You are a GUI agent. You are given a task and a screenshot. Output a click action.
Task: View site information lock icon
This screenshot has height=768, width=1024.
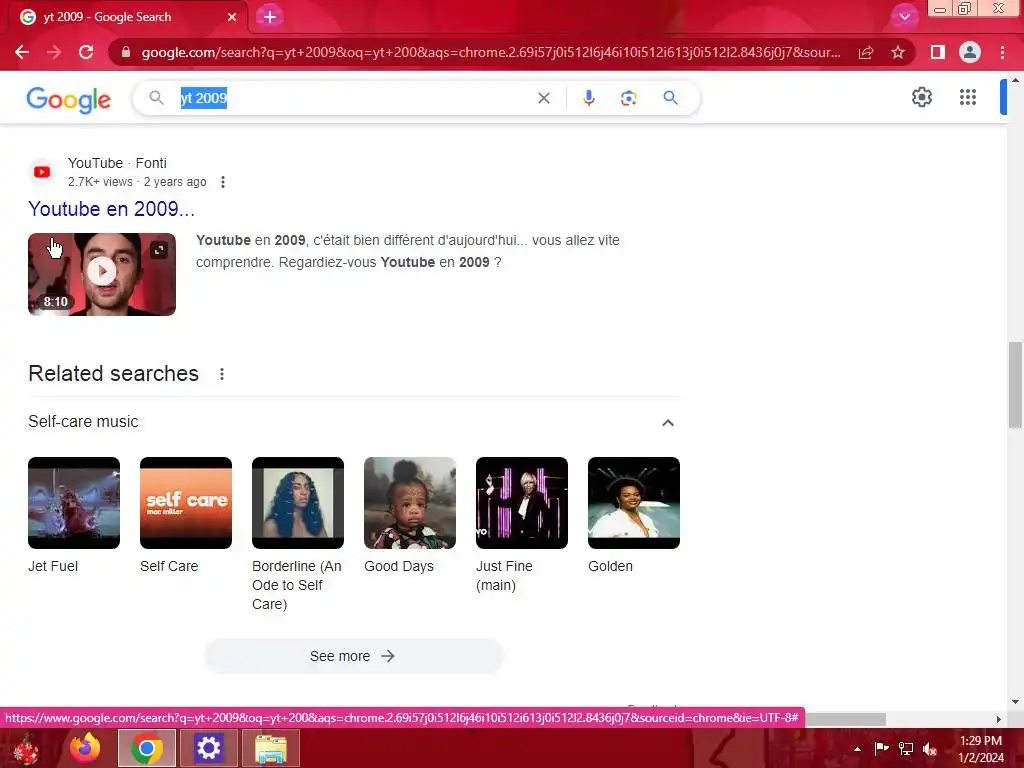pyautogui.click(x=126, y=52)
